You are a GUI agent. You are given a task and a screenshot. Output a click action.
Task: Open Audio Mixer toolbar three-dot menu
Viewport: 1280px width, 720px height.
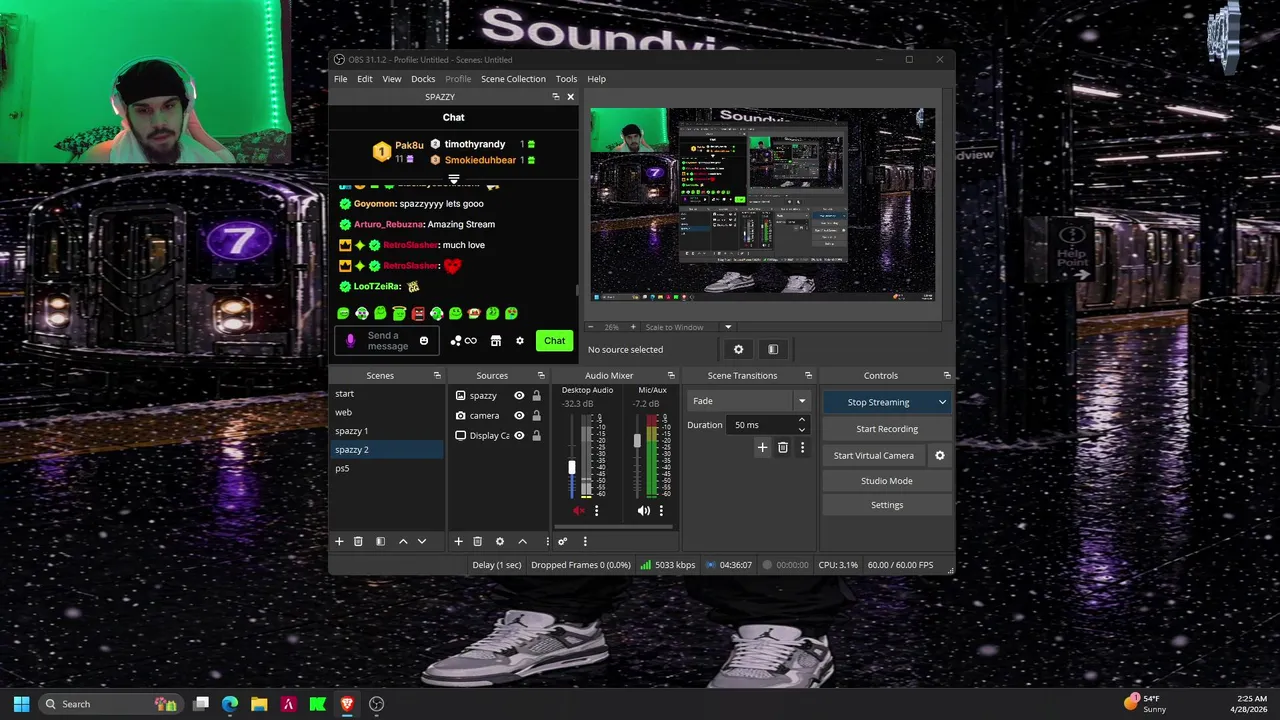(x=585, y=541)
